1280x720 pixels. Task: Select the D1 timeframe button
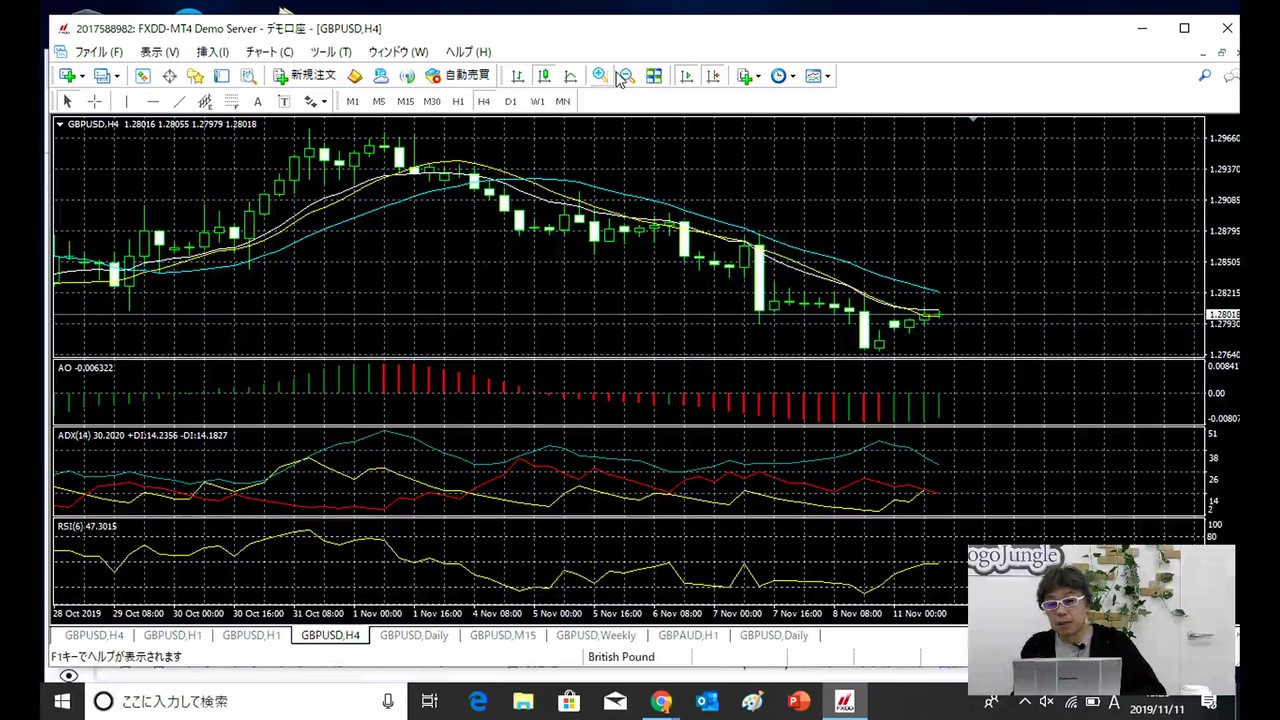coord(510,101)
